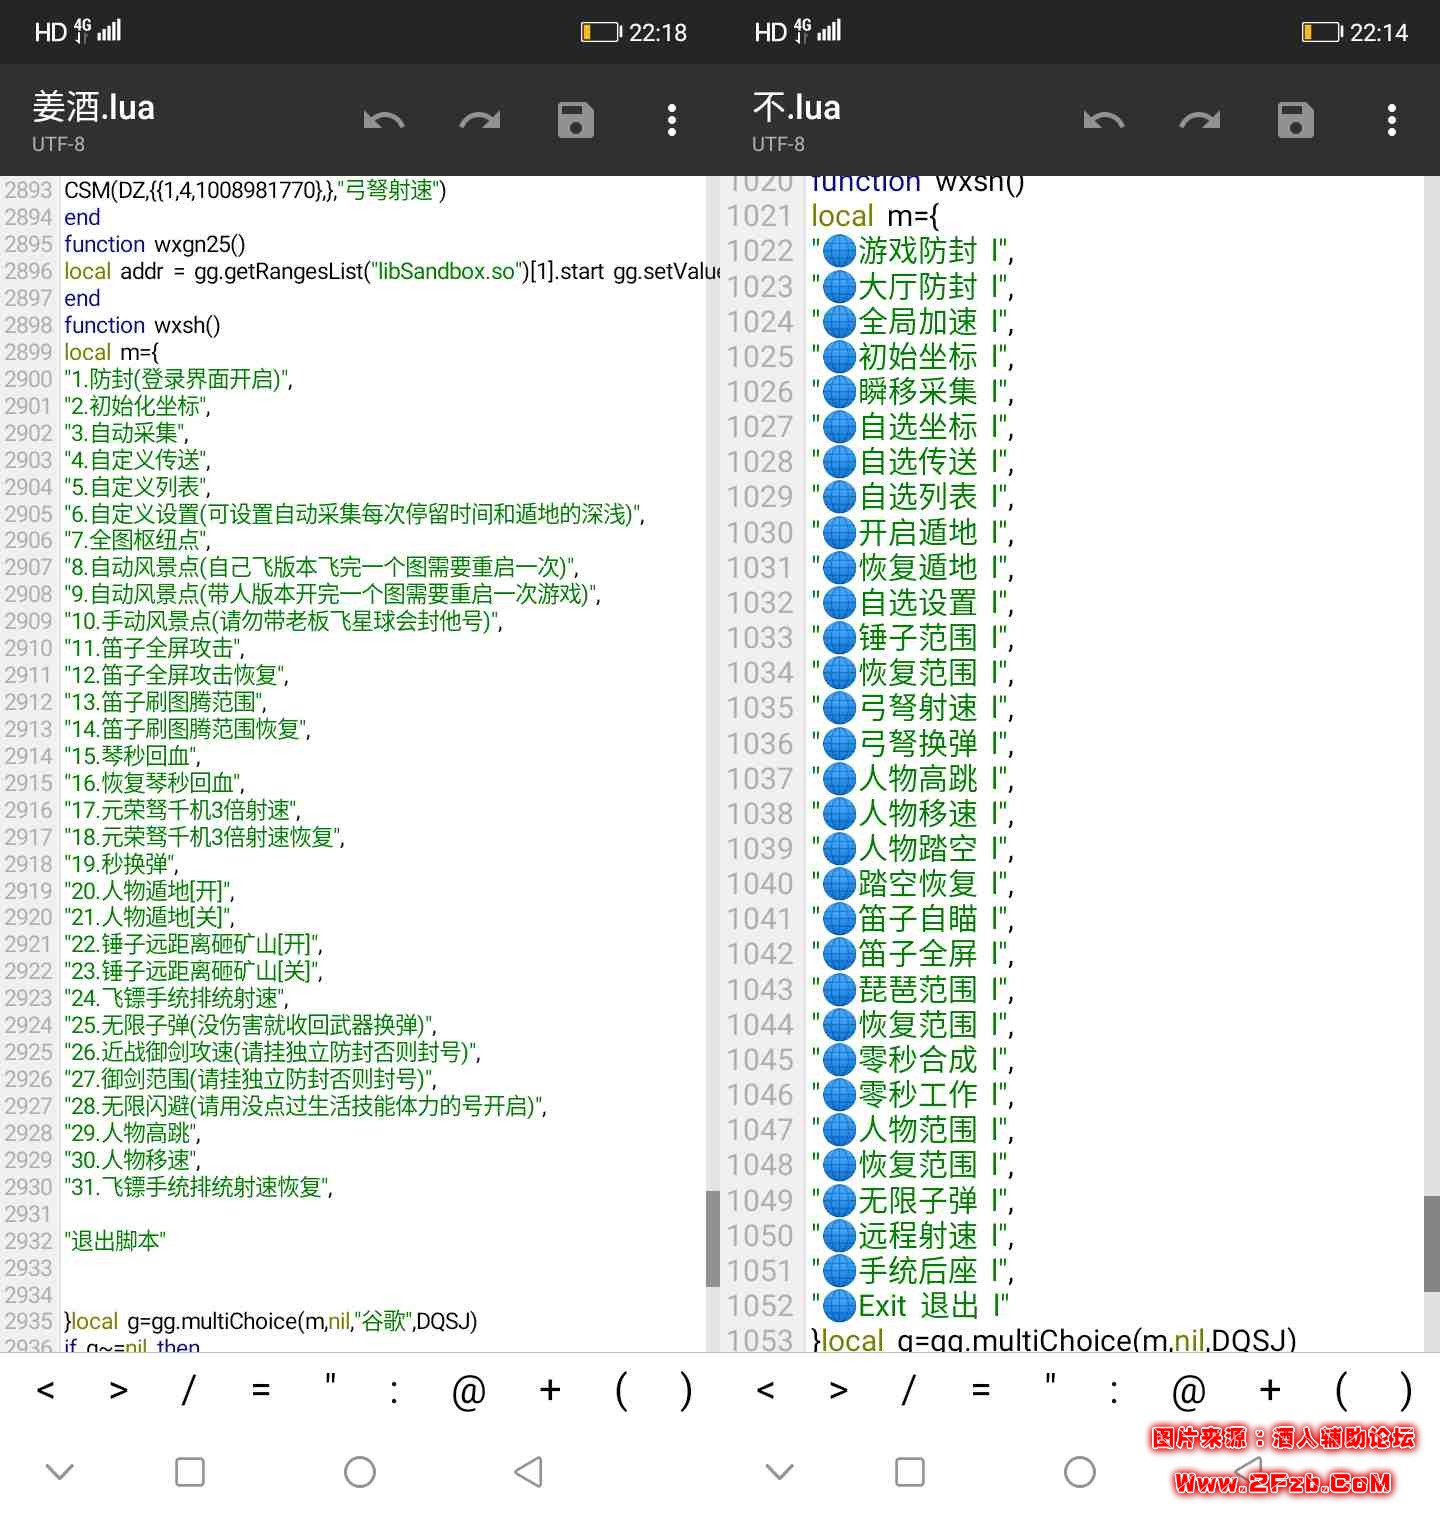Place cursor on line "1.防封(登录界面开启)"
The width and height of the screenshot is (1440, 1520).
pos(178,379)
